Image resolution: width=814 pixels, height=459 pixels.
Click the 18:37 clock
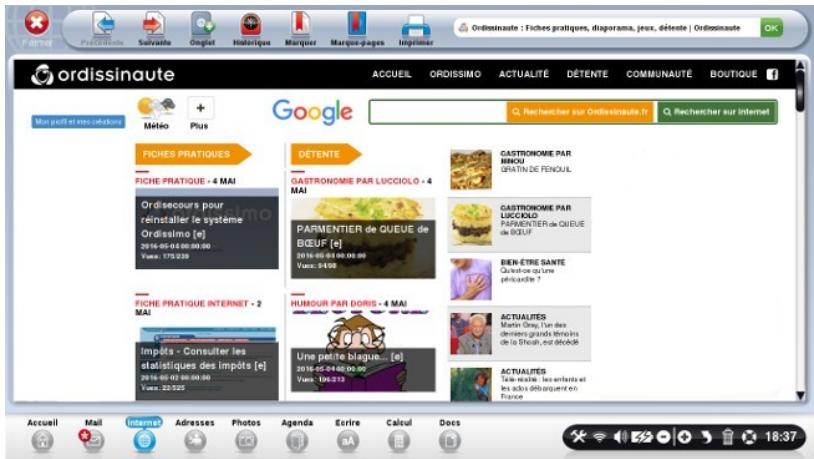coord(780,437)
